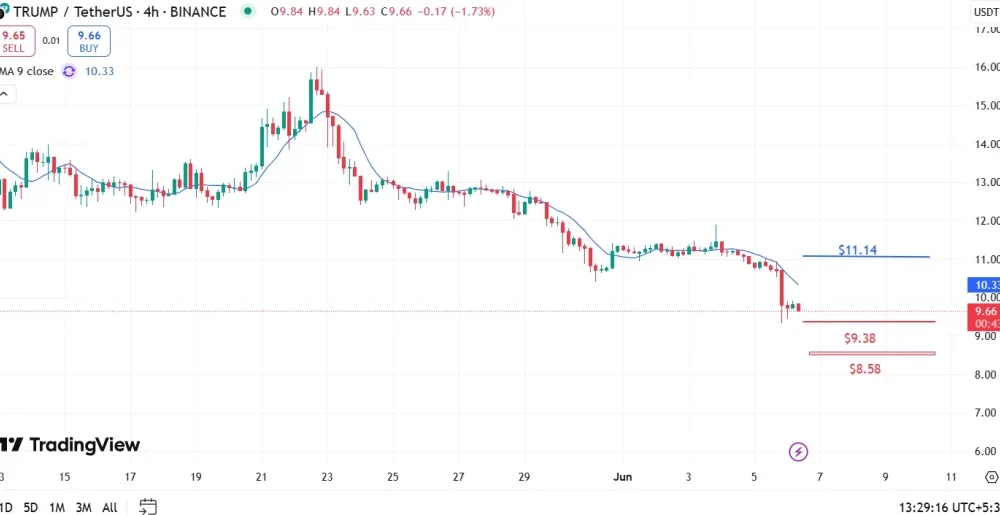The width and height of the screenshot is (1000, 515).
Task: Select the 5D time range
Action: pyautogui.click(x=31, y=508)
